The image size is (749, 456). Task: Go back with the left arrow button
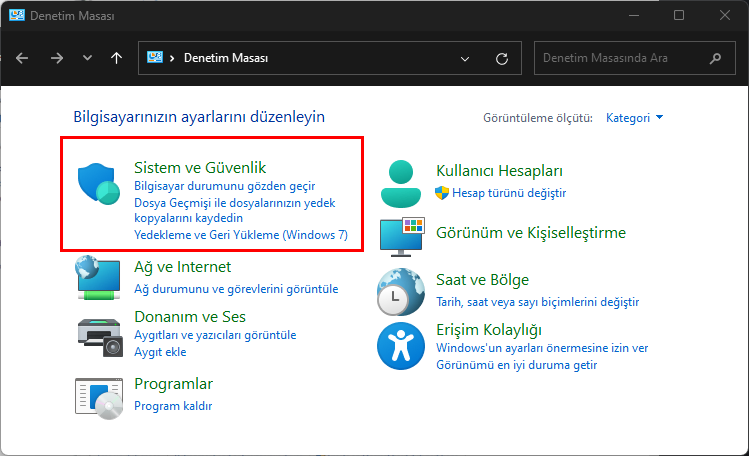(22, 58)
